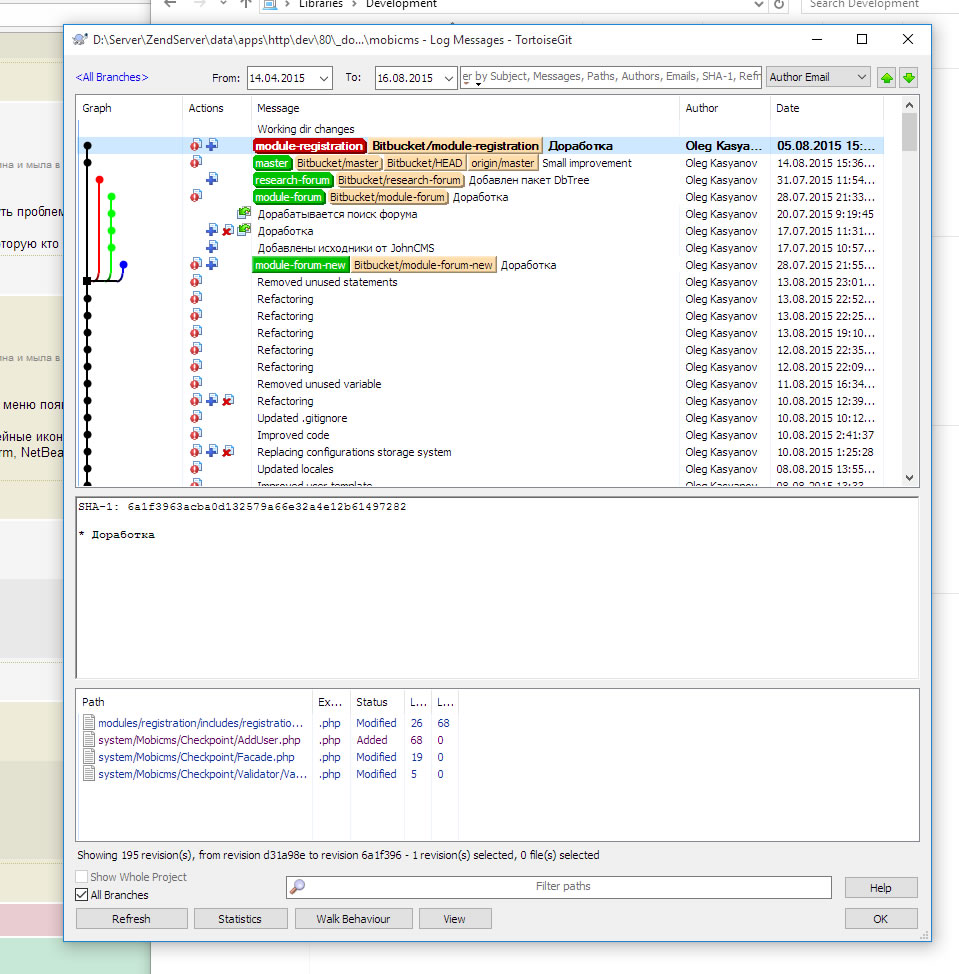Open the Statistics dialog

240,919
